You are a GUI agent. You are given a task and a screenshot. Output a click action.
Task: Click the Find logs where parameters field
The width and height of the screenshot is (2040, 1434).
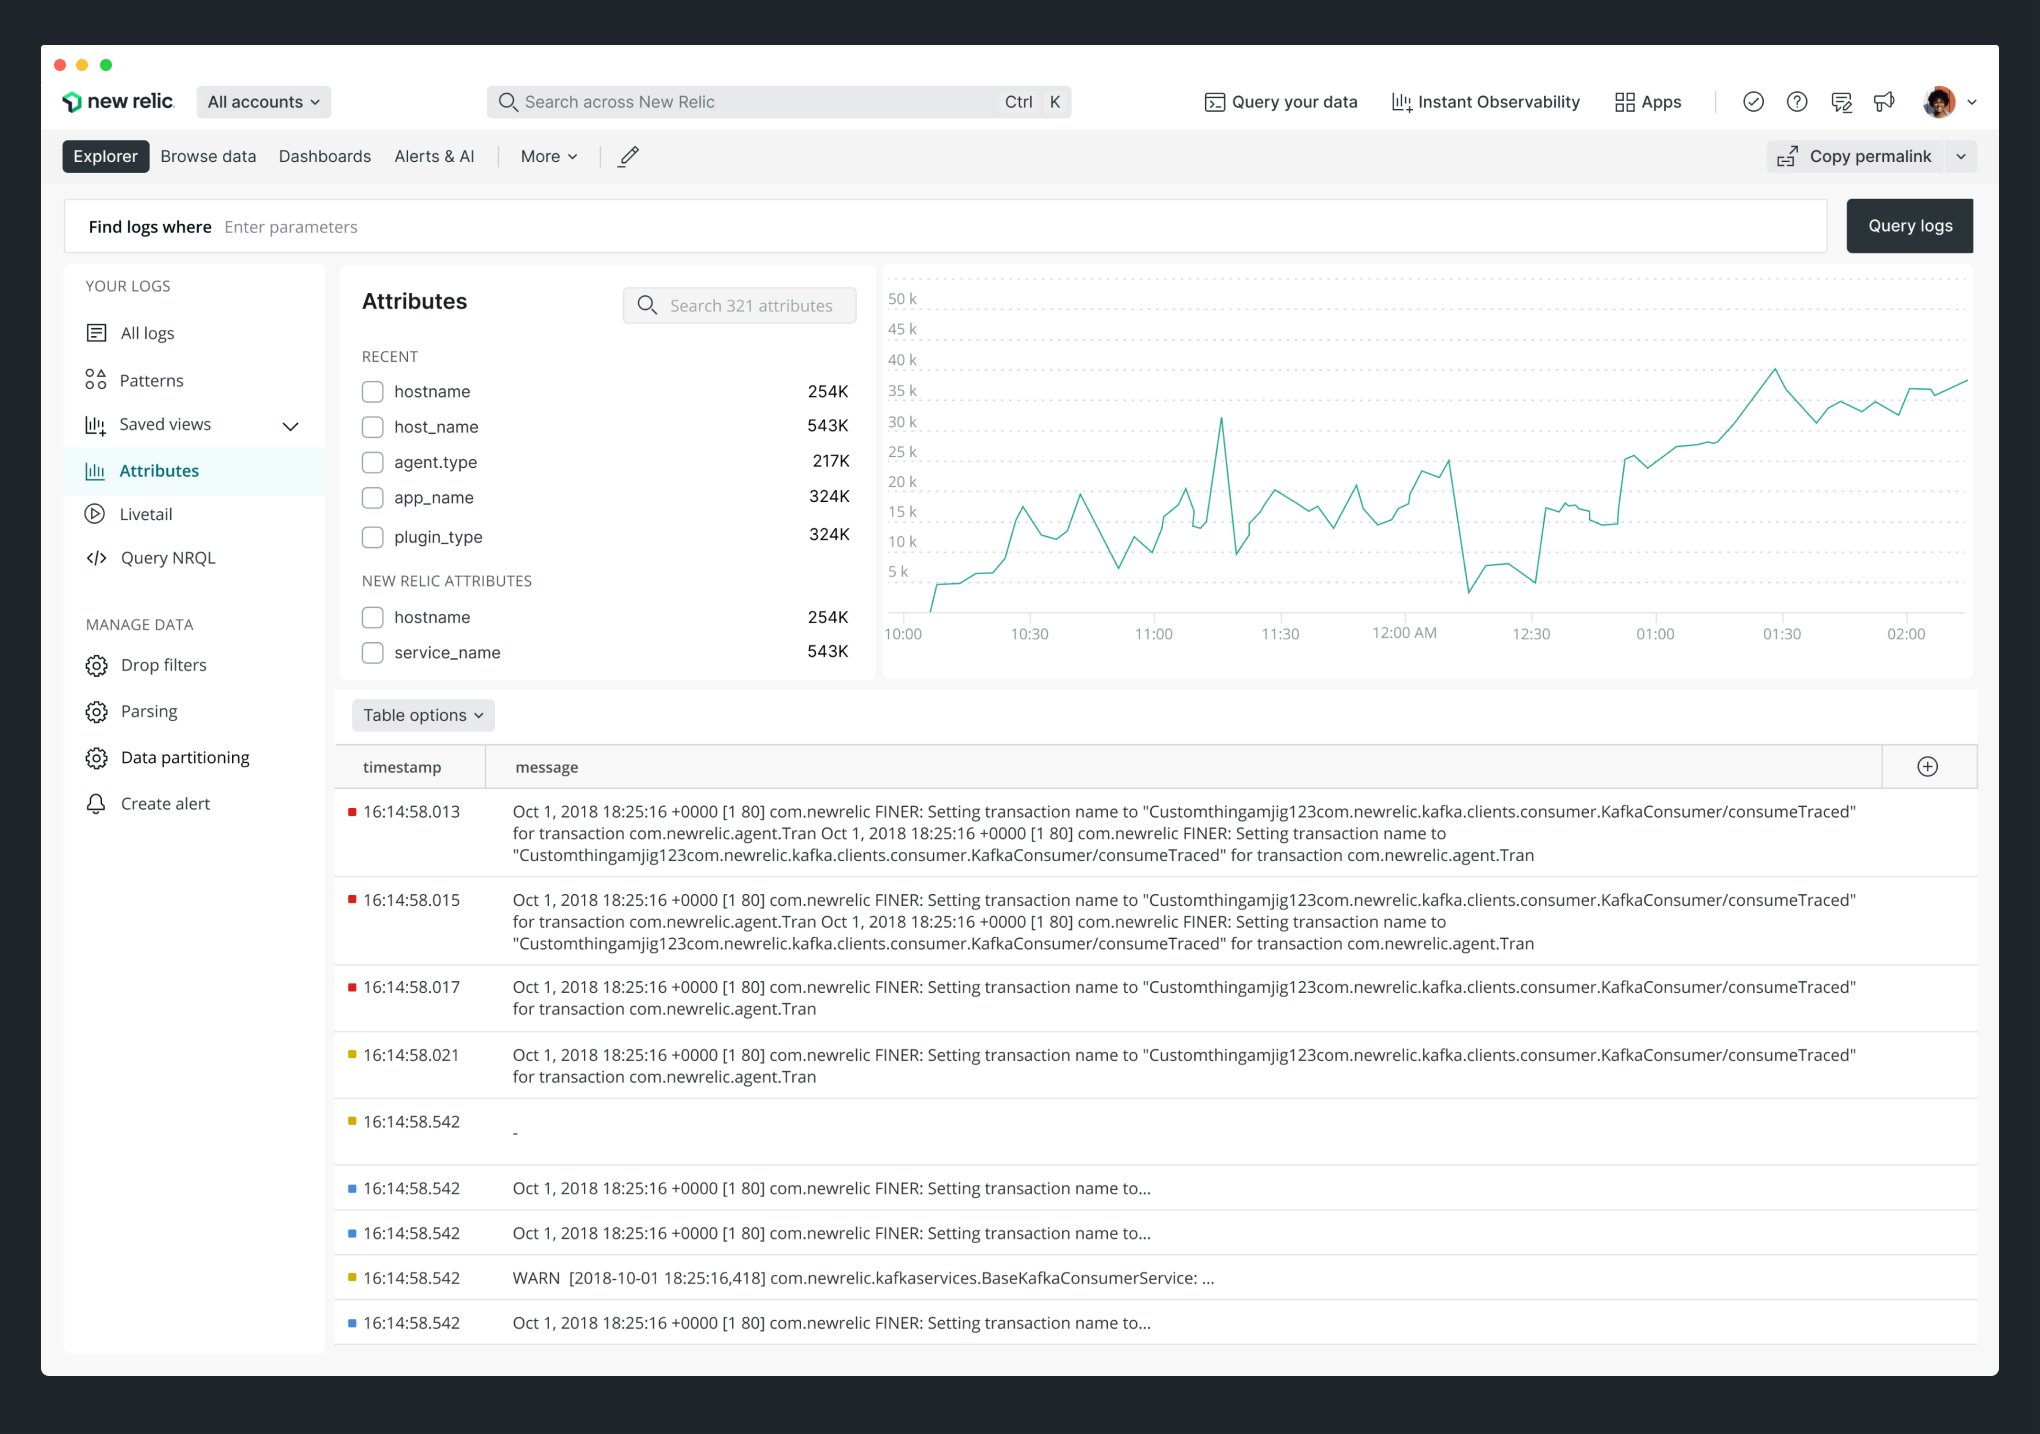point(945,227)
